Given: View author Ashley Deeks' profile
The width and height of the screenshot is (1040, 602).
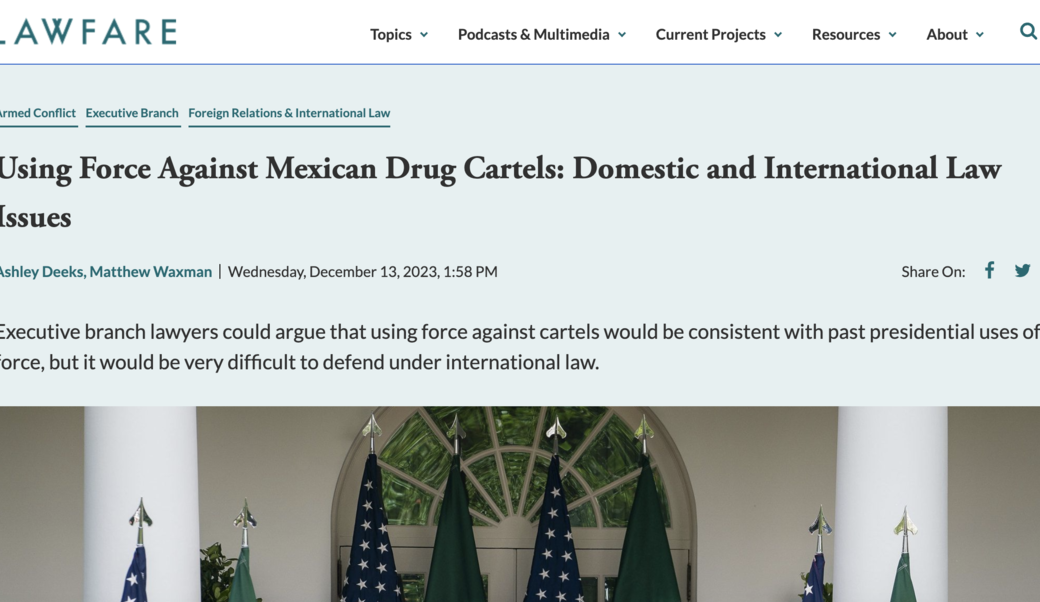Looking at the screenshot, I should coord(41,271).
